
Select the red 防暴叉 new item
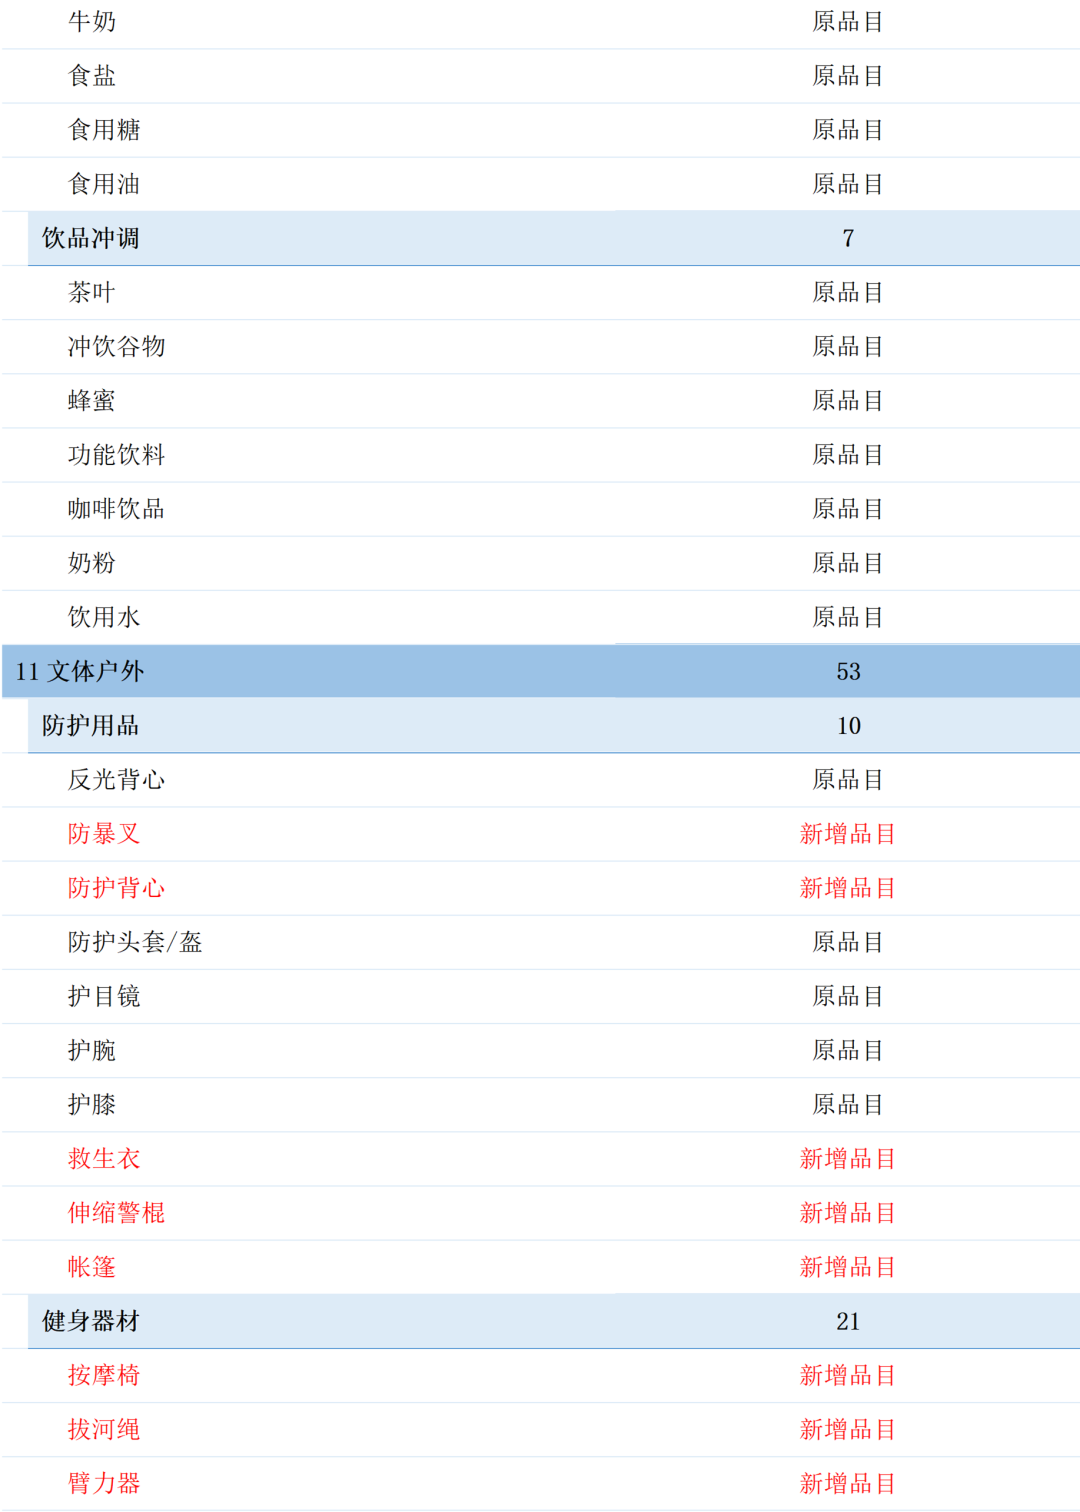101,834
